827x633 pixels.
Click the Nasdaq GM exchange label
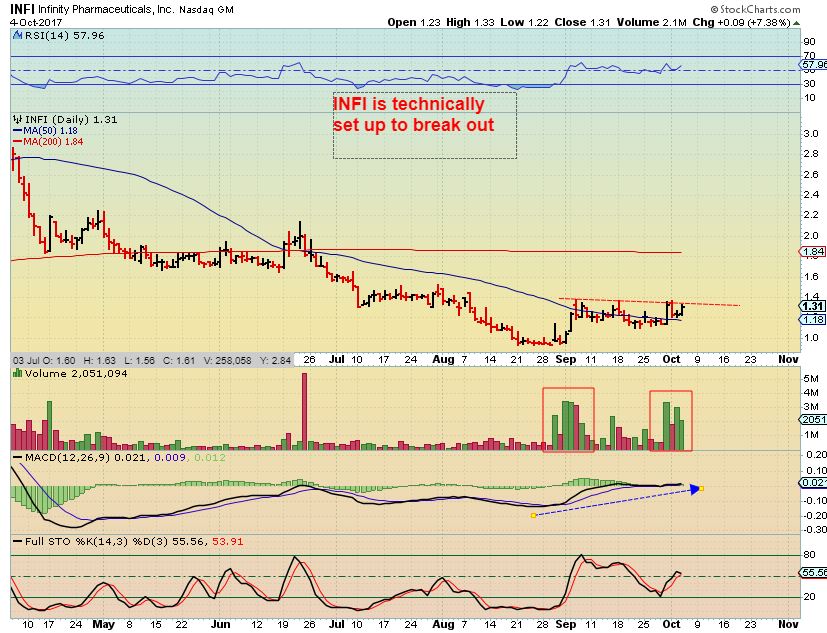[x=206, y=10]
